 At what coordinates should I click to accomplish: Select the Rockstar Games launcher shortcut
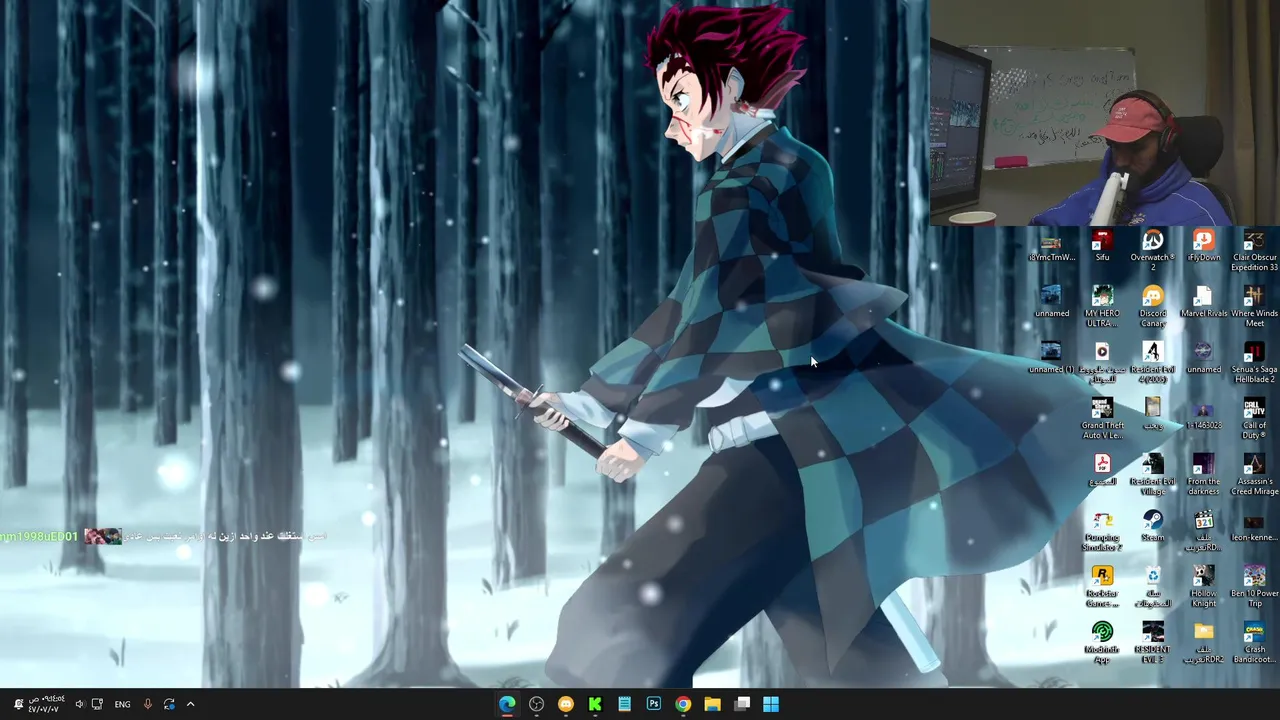point(1102,587)
